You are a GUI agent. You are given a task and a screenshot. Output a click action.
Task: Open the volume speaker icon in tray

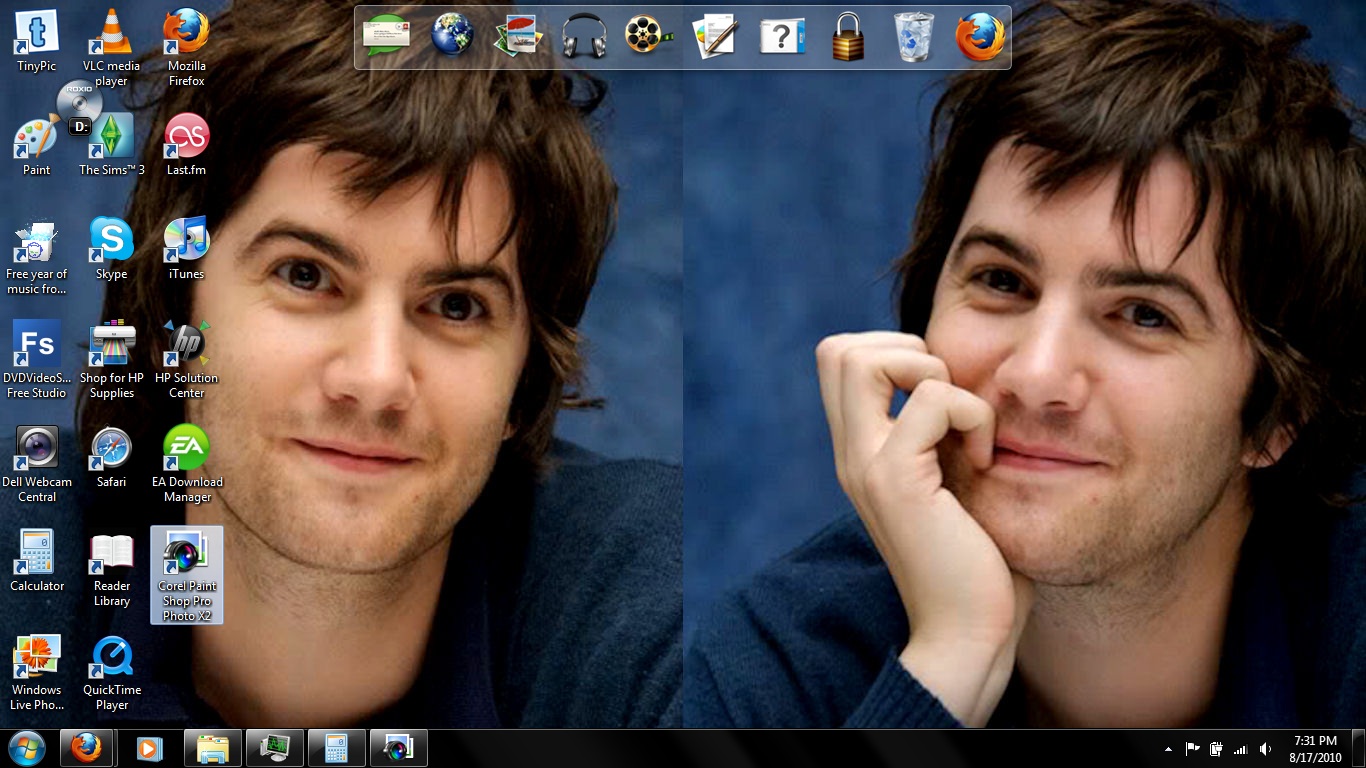[1266, 749]
